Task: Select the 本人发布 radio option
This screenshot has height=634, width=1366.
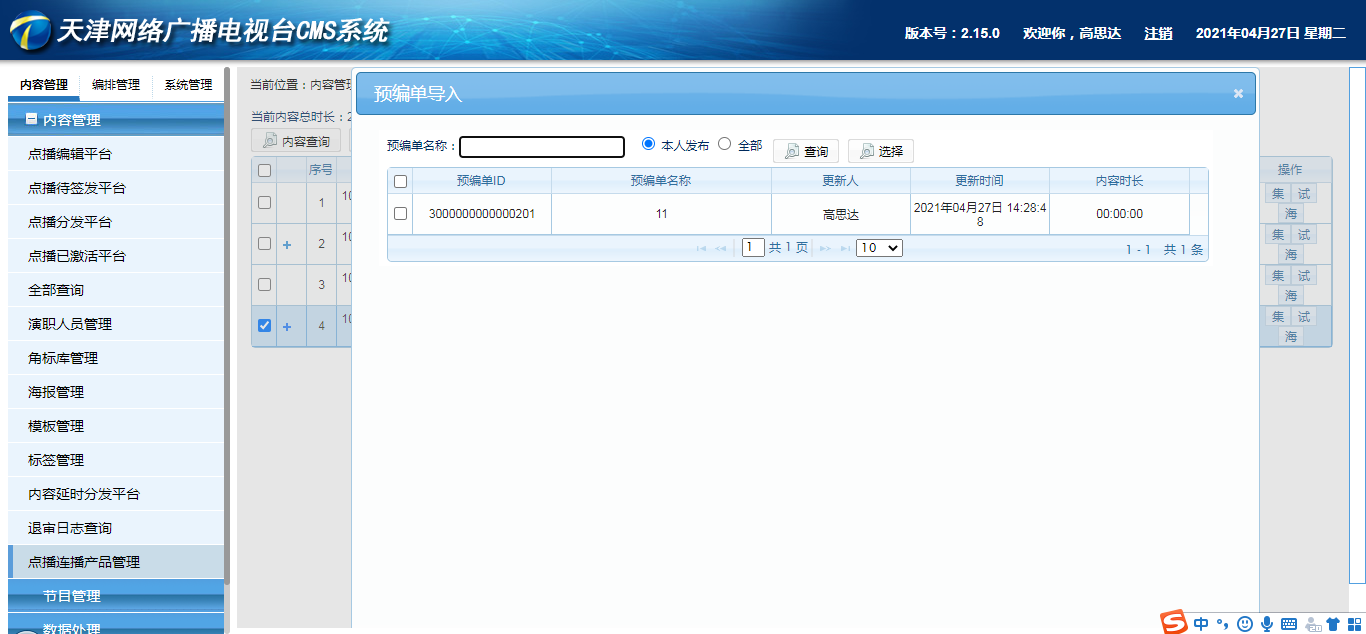Action: [x=648, y=144]
